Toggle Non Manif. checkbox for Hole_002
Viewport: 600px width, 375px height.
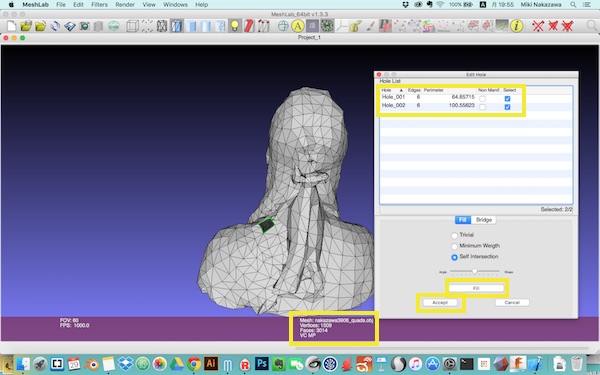pyautogui.click(x=483, y=107)
